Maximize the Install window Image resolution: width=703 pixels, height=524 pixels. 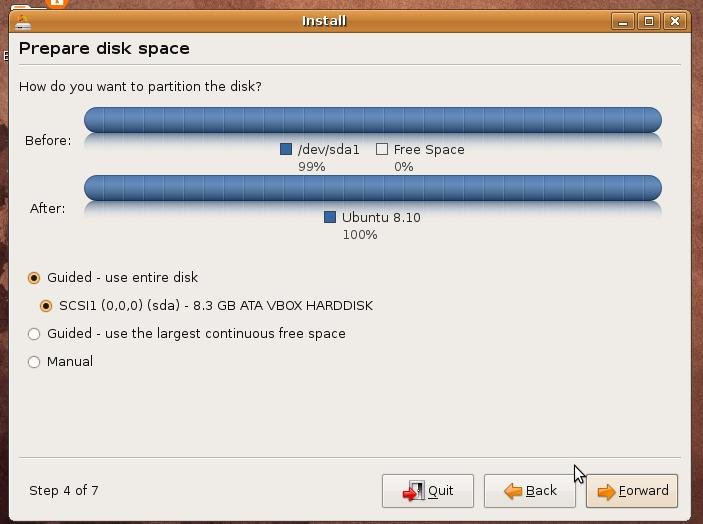point(649,20)
